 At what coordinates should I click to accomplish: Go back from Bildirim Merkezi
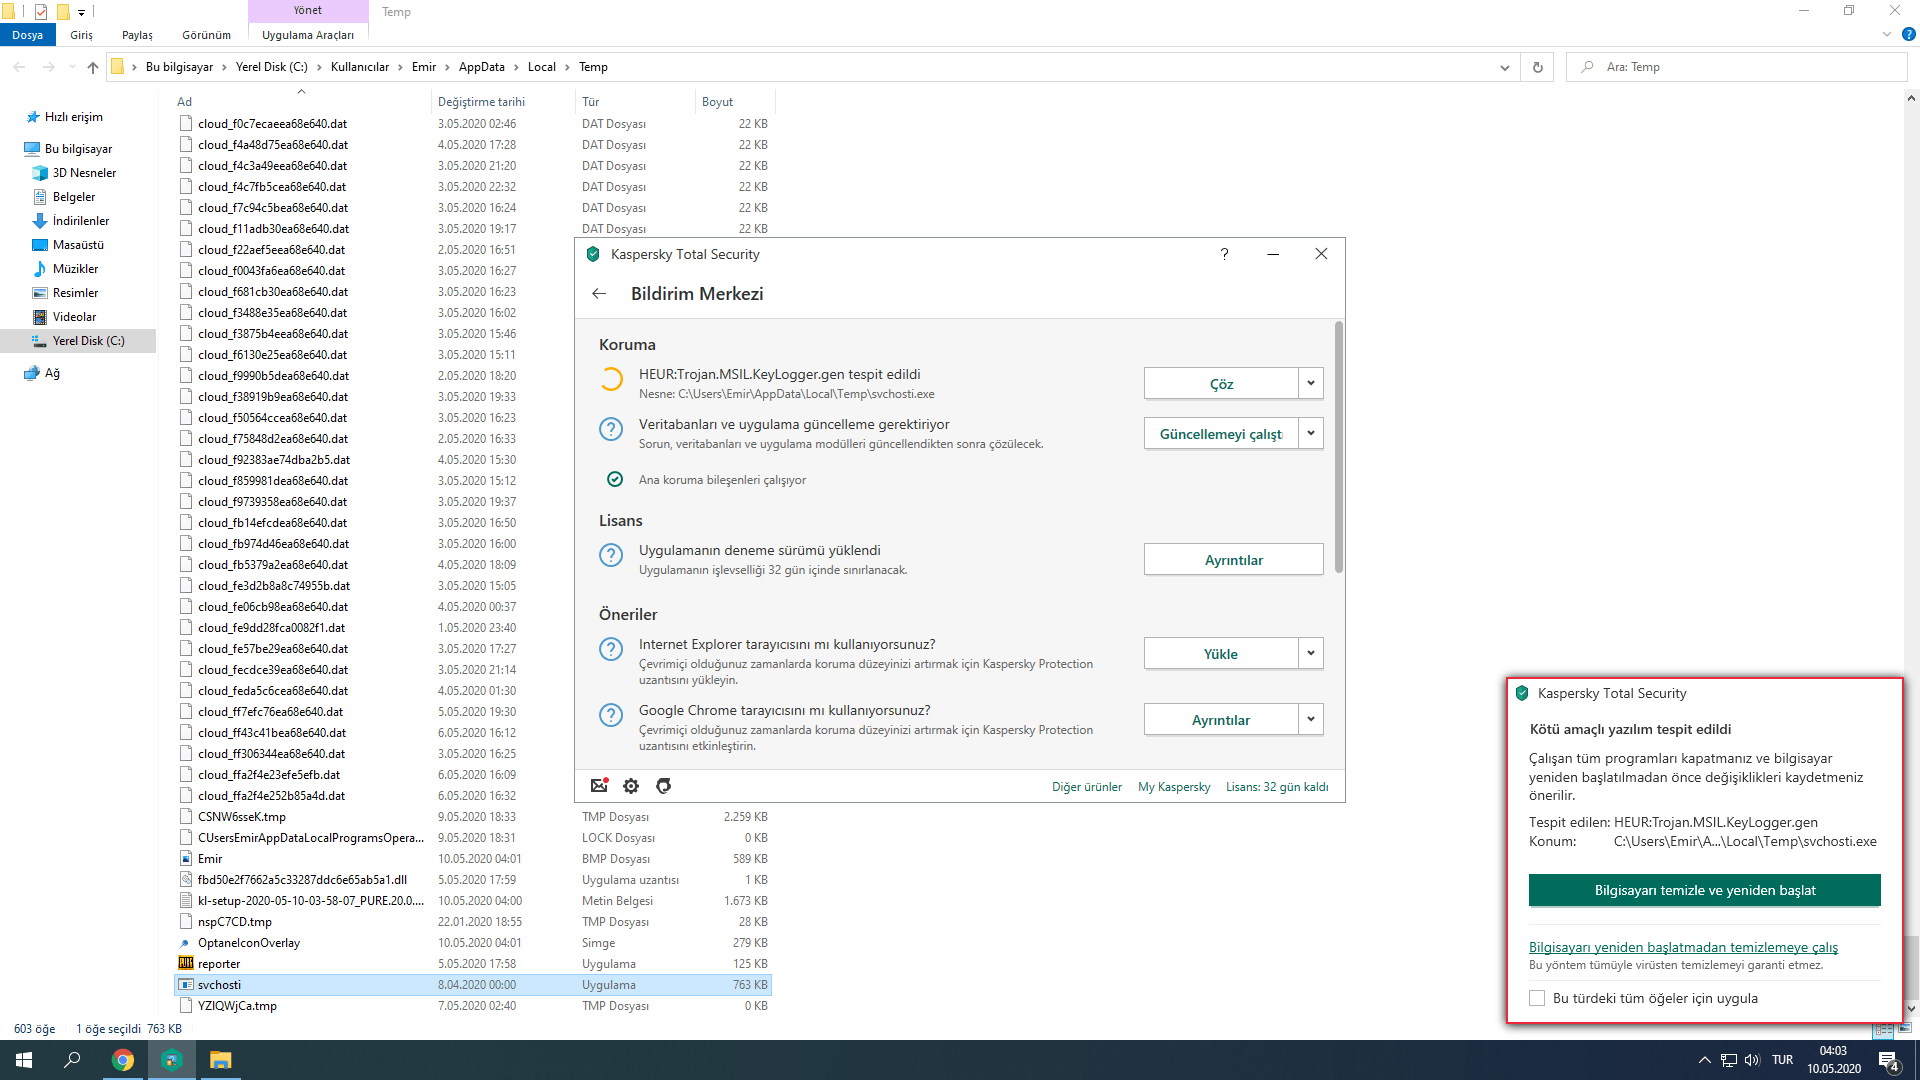599,294
